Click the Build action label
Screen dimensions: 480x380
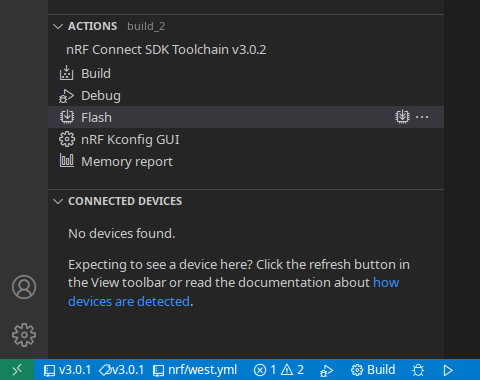click(x=96, y=73)
